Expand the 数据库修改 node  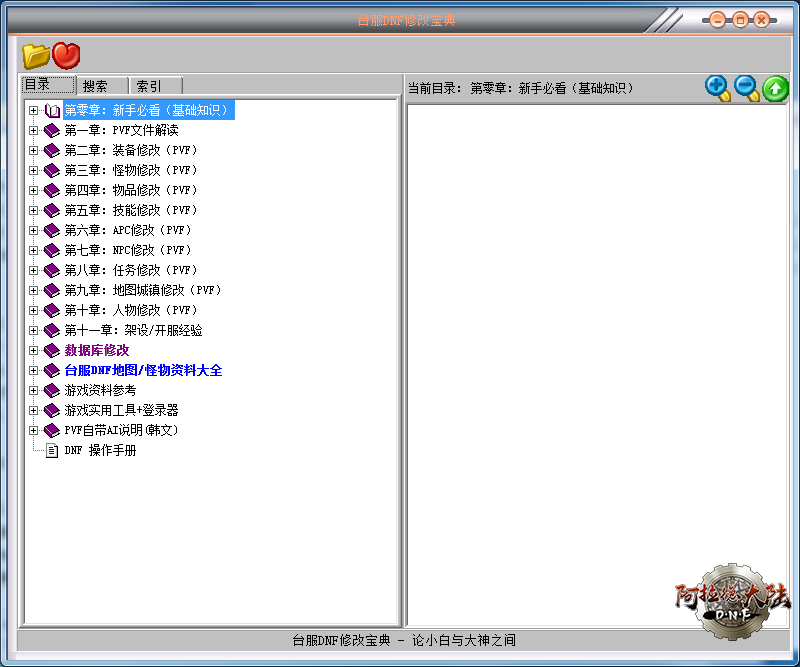click(33, 351)
